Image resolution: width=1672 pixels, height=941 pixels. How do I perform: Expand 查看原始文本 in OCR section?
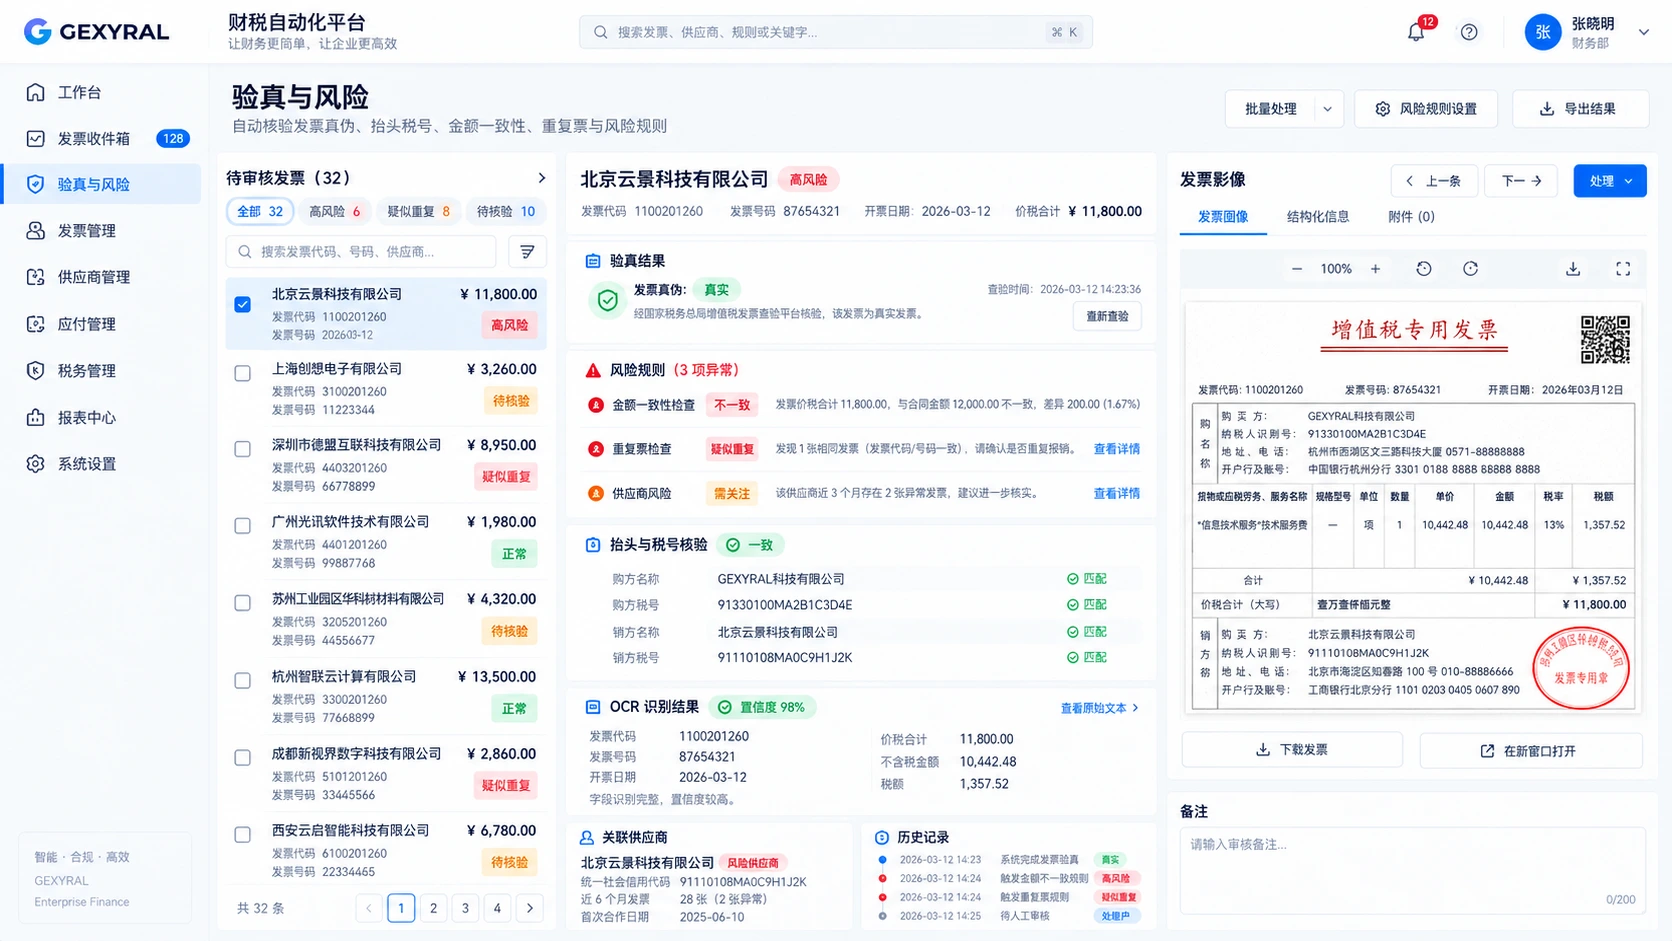click(x=1099, y=708)
